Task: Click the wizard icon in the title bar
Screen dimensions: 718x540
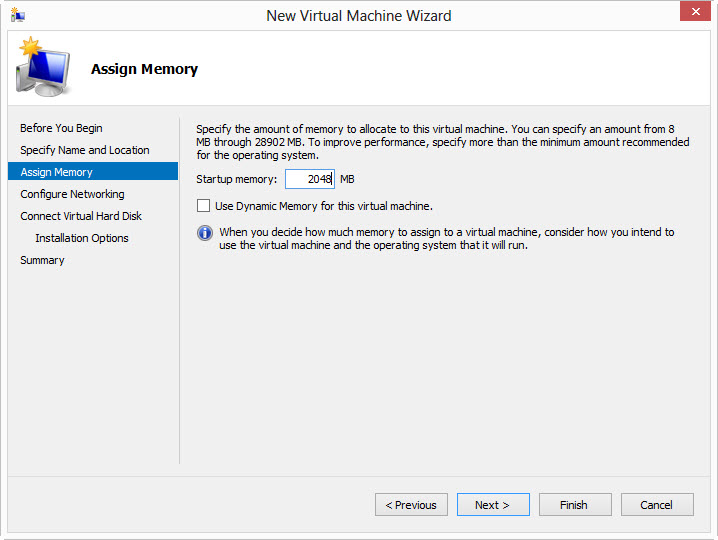Action: point(18,15)
